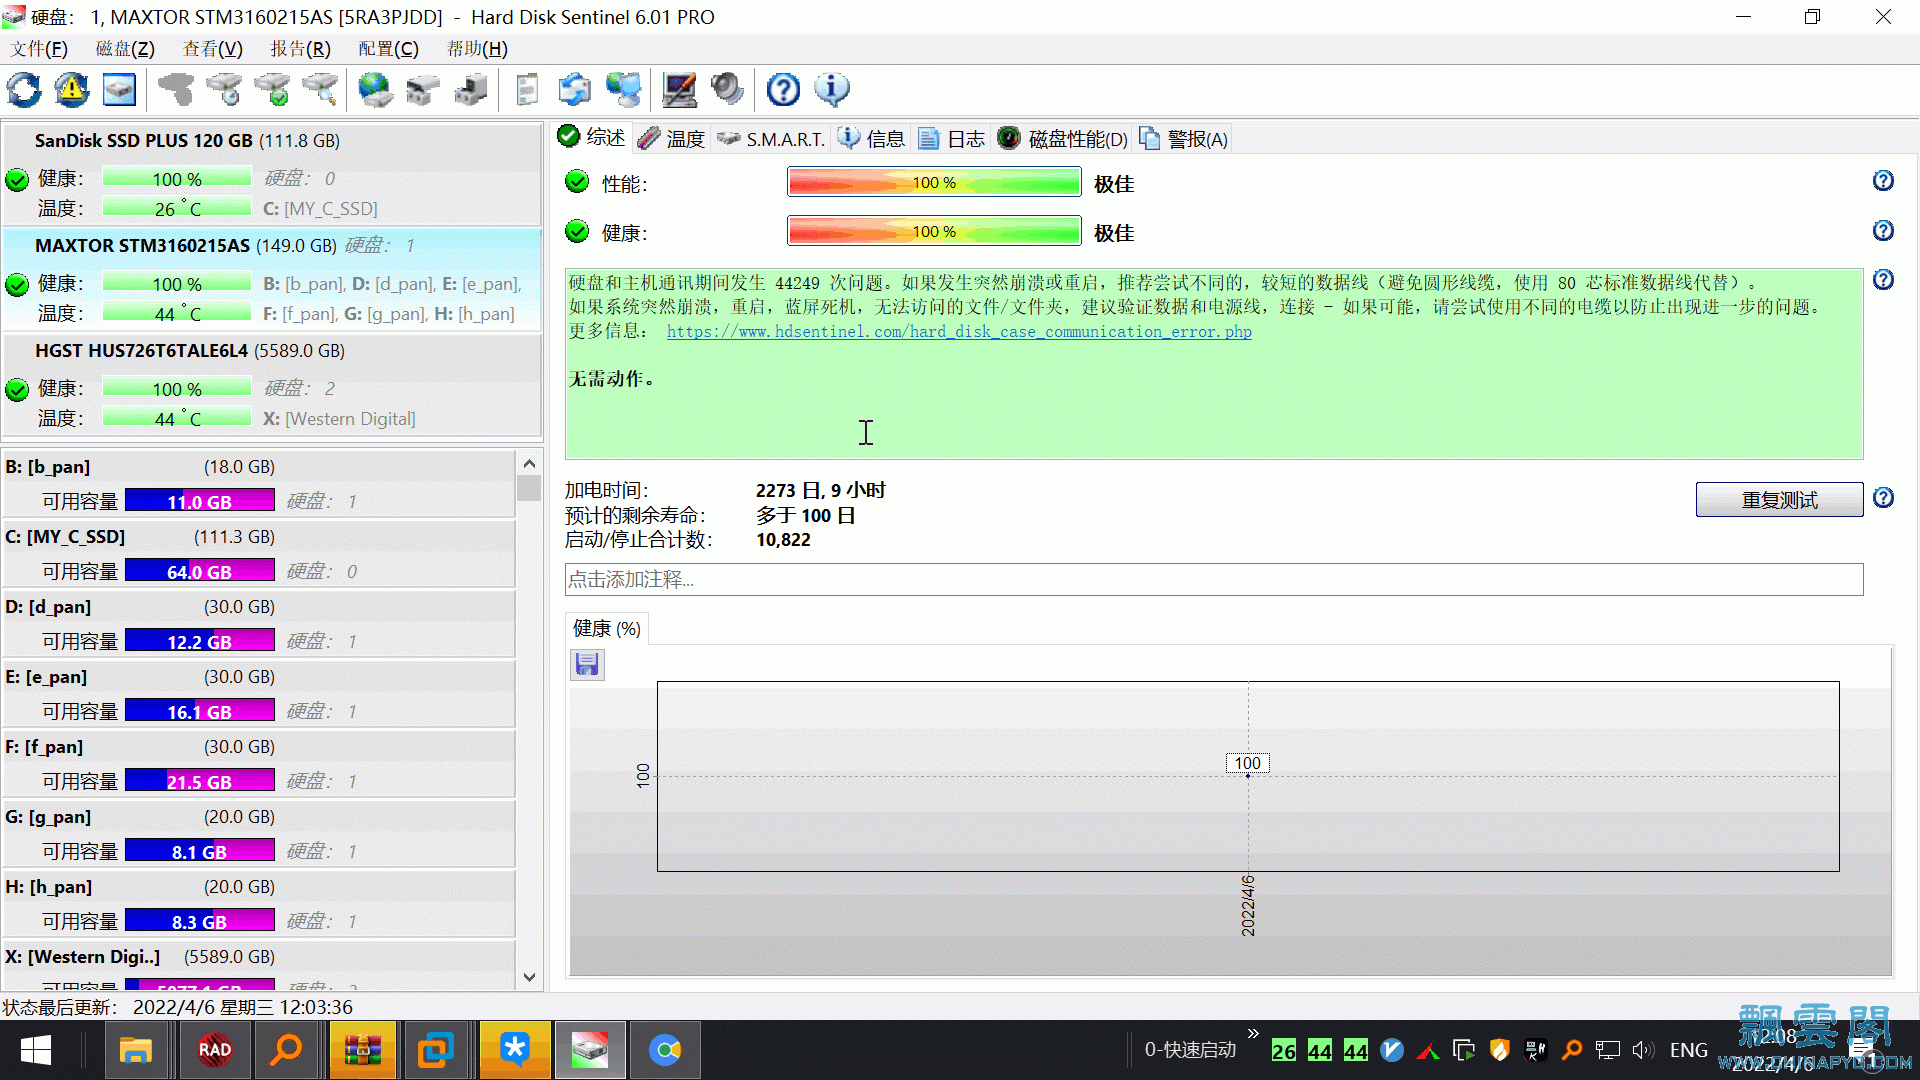Click the 点击添加注释 comment field
The height and width of the screenshot is (1080, 1920).
point(1214,579)
